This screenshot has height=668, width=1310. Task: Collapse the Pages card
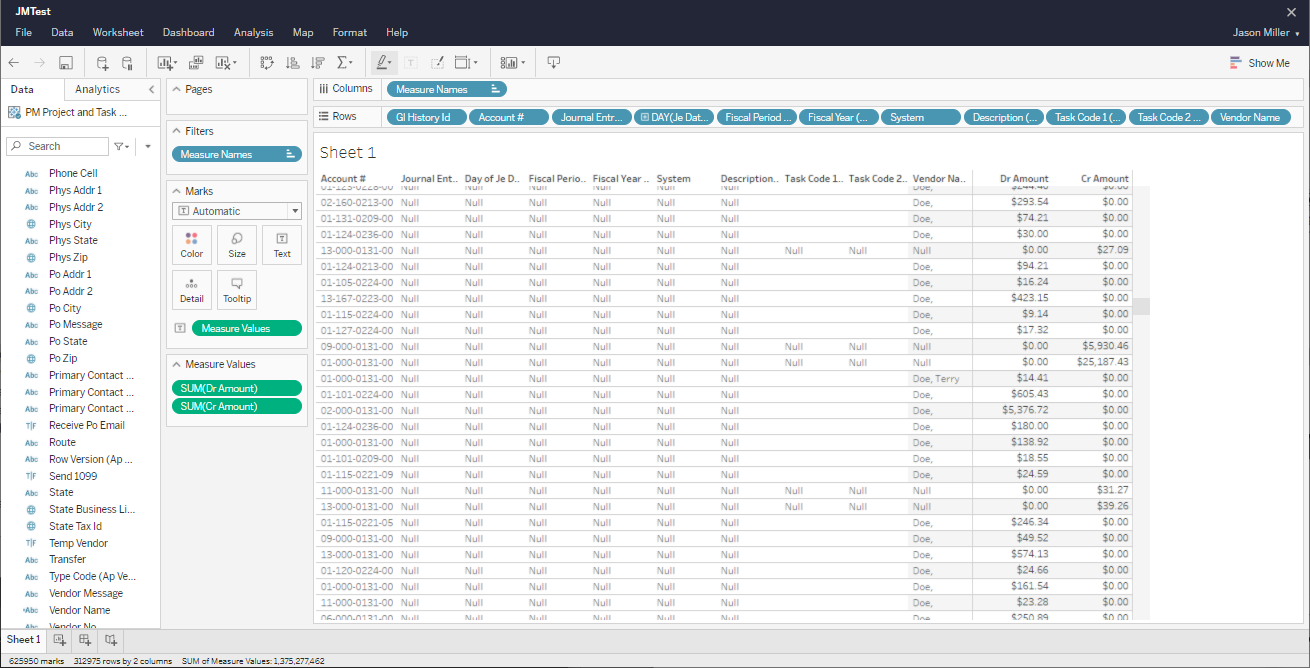[177, 89]
